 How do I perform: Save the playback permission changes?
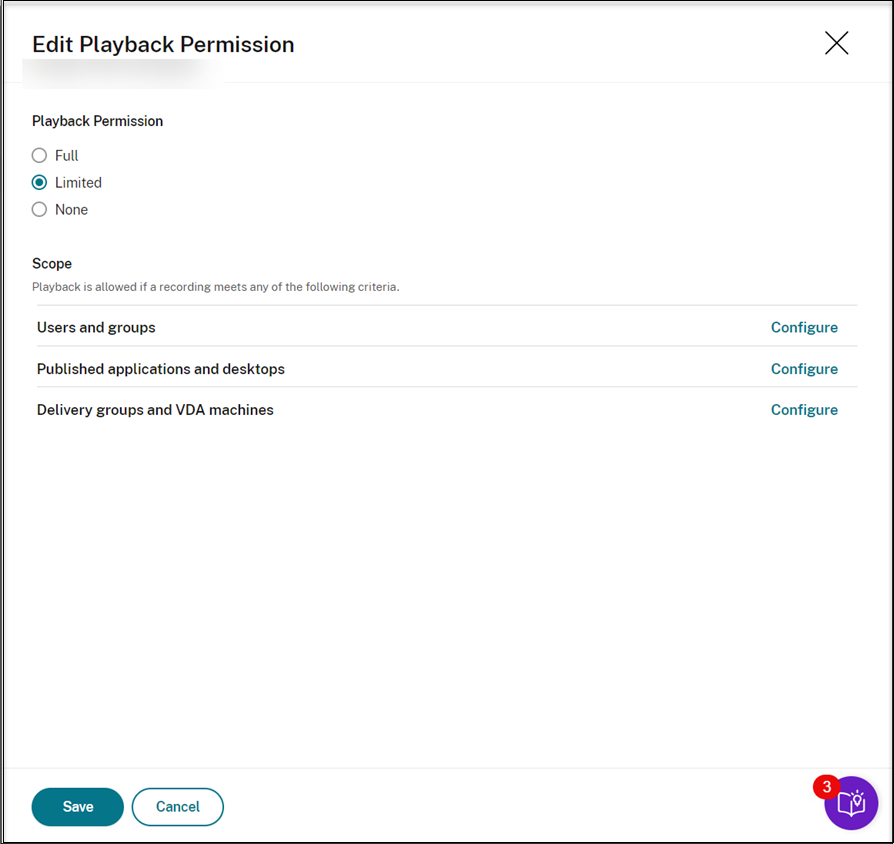click(78, 807)
